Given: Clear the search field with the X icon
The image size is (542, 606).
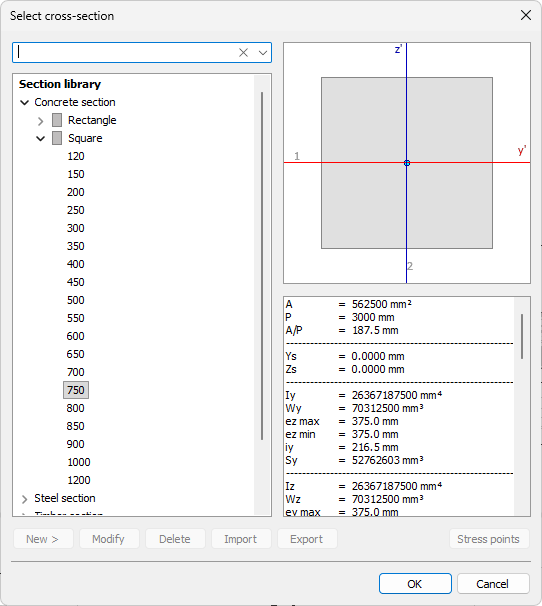Looking at the screenshot, I should (x=243, y=53).
